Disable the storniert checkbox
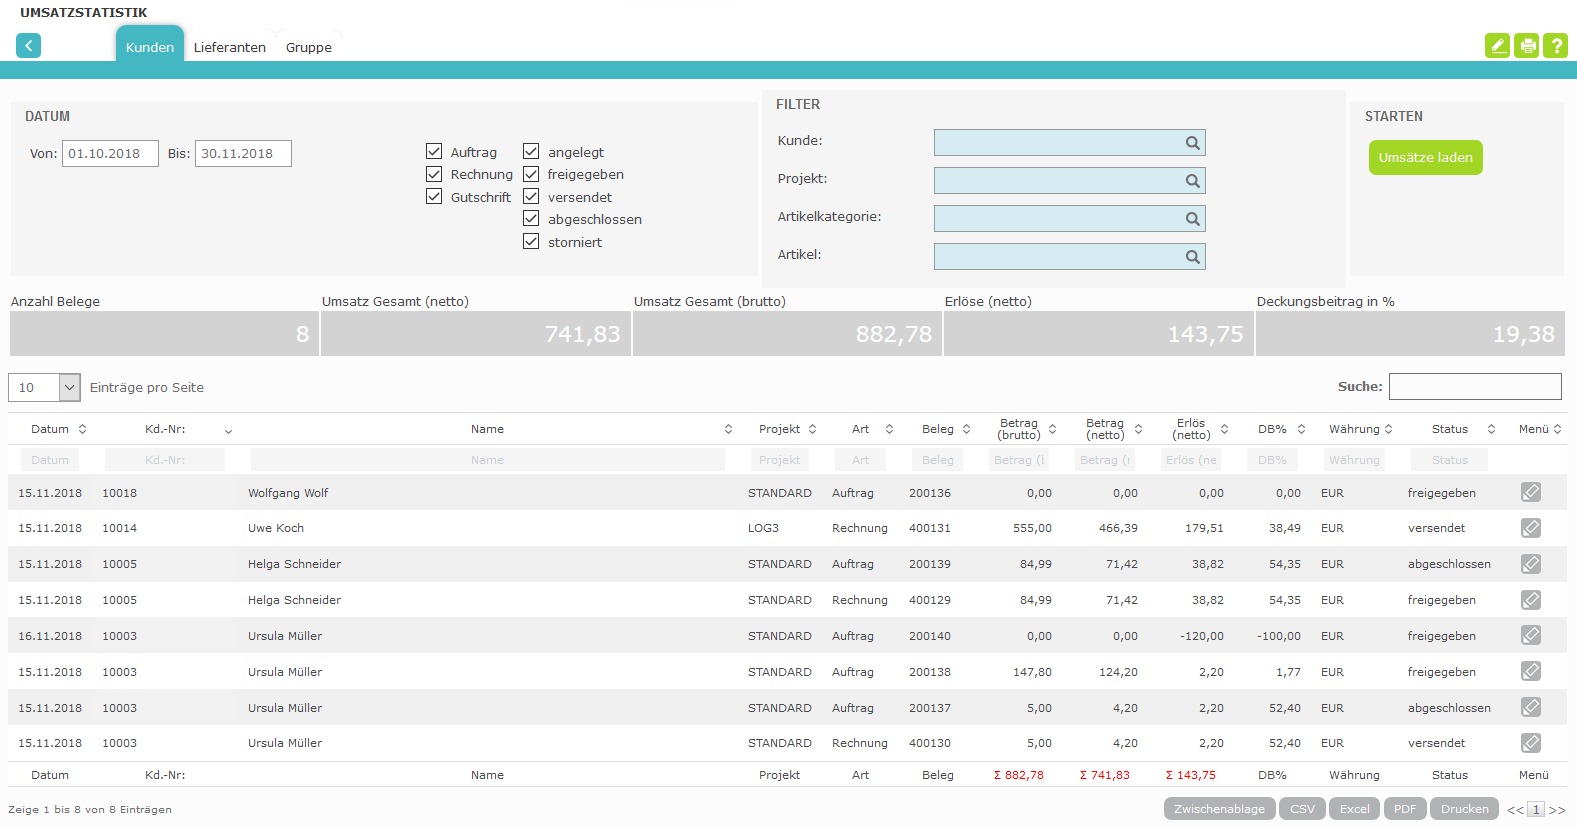 531,241
